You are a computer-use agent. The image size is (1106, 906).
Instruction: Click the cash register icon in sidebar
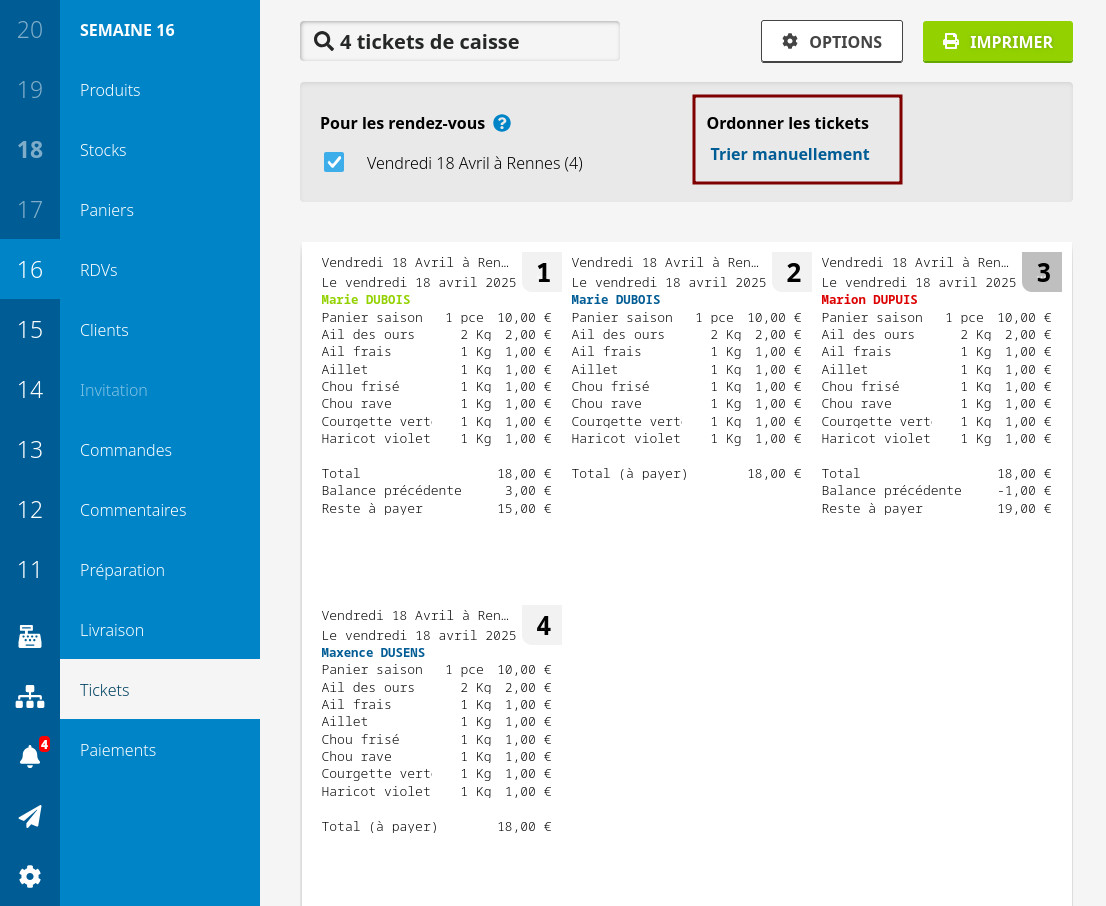30,637
